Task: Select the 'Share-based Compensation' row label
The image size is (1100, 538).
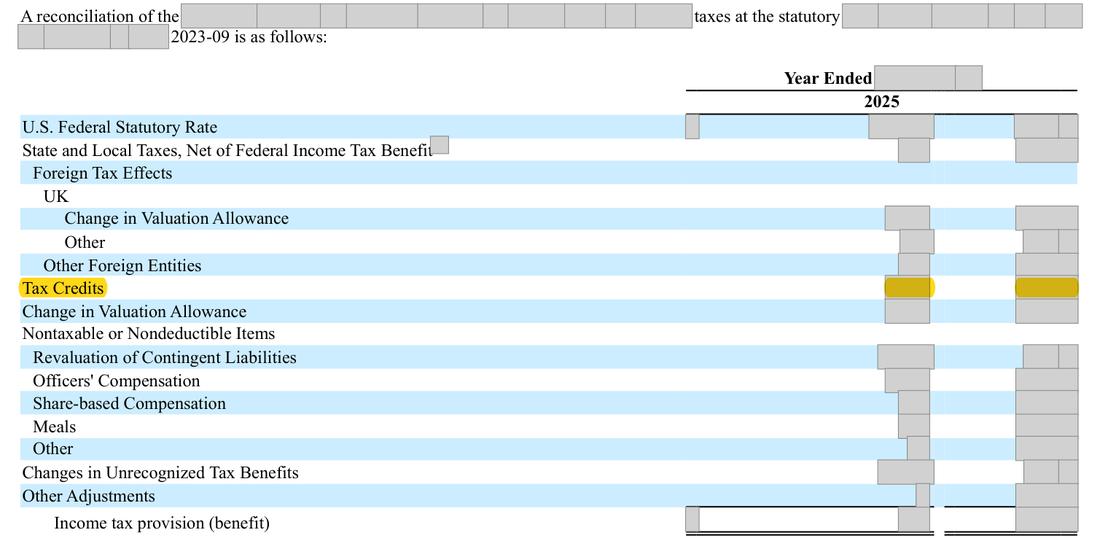Action: pyautogui.click(x=129, y=403)
